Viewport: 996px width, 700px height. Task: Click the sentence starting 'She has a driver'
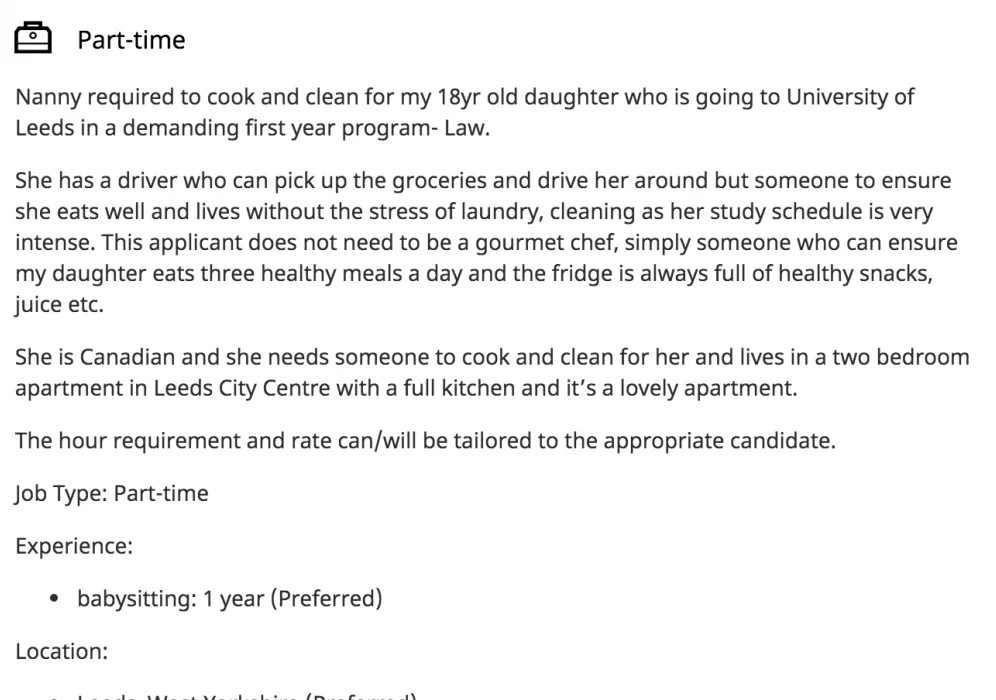(x=487, y=242)
